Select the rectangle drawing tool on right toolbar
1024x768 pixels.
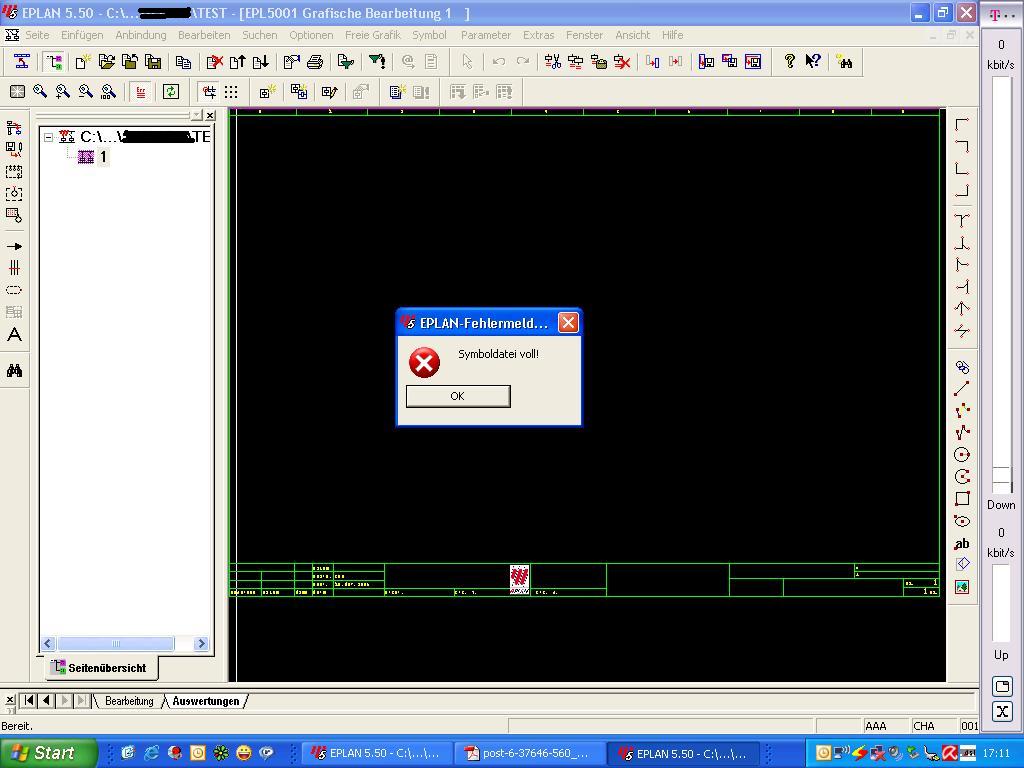tap(962, 498)
